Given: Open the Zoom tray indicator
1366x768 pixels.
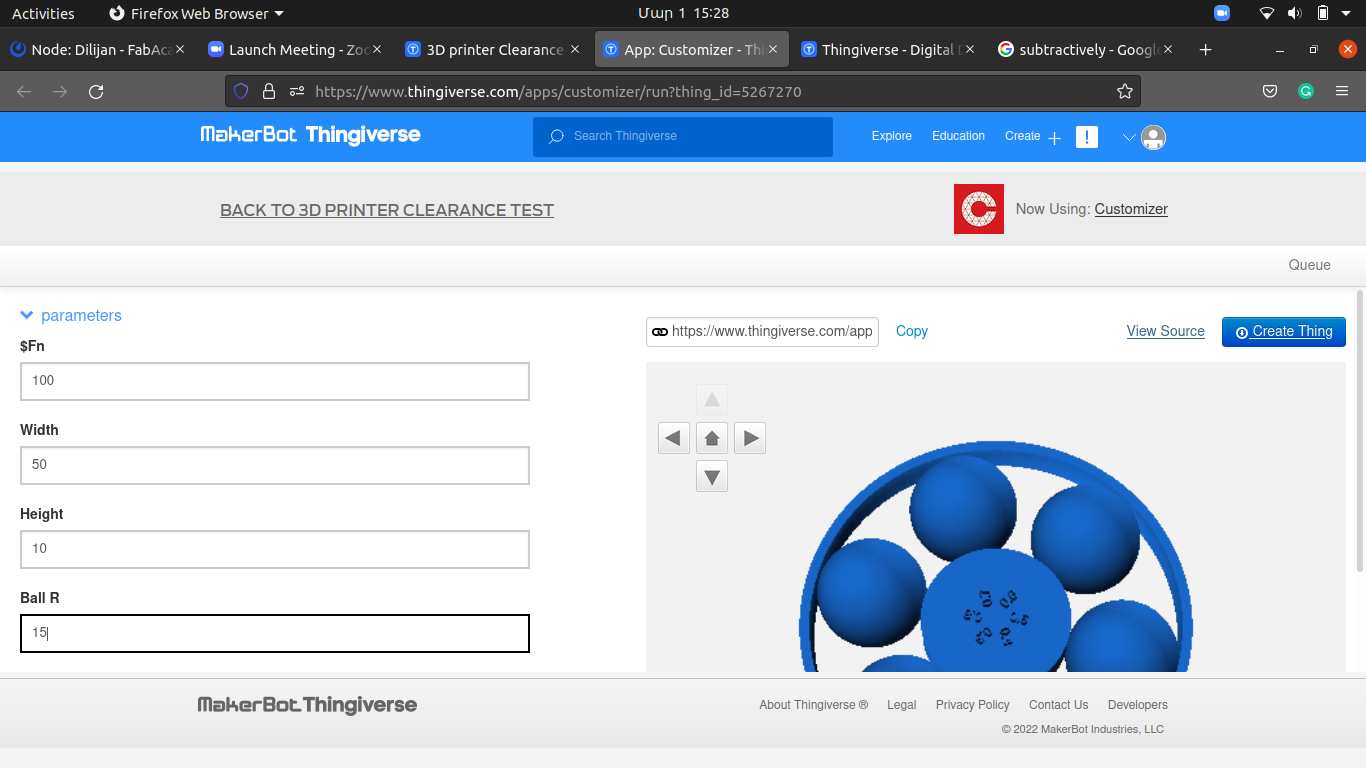Looking at the screenshot, I should click(x=1222, y=13).
